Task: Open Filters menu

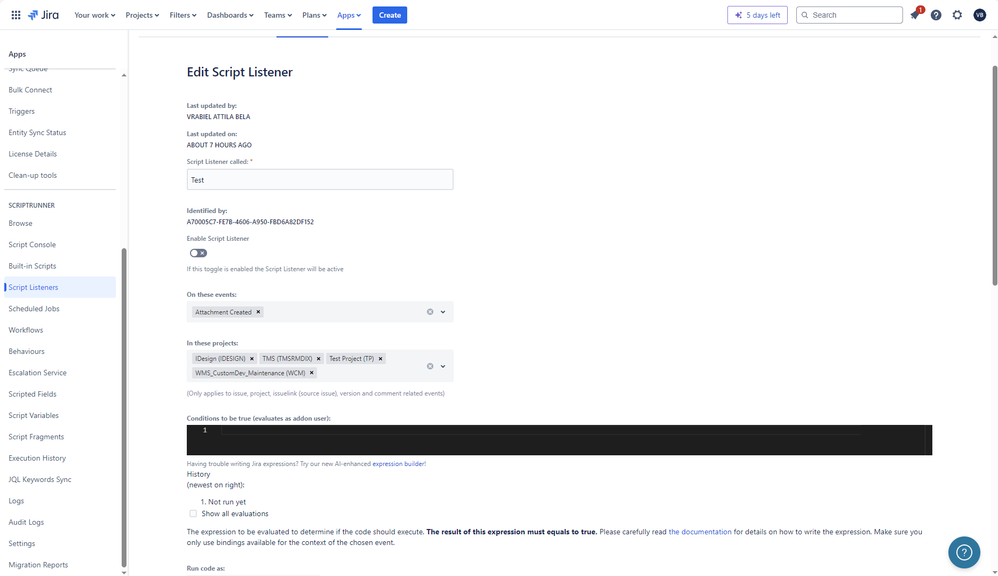Action: click(183, 15)
